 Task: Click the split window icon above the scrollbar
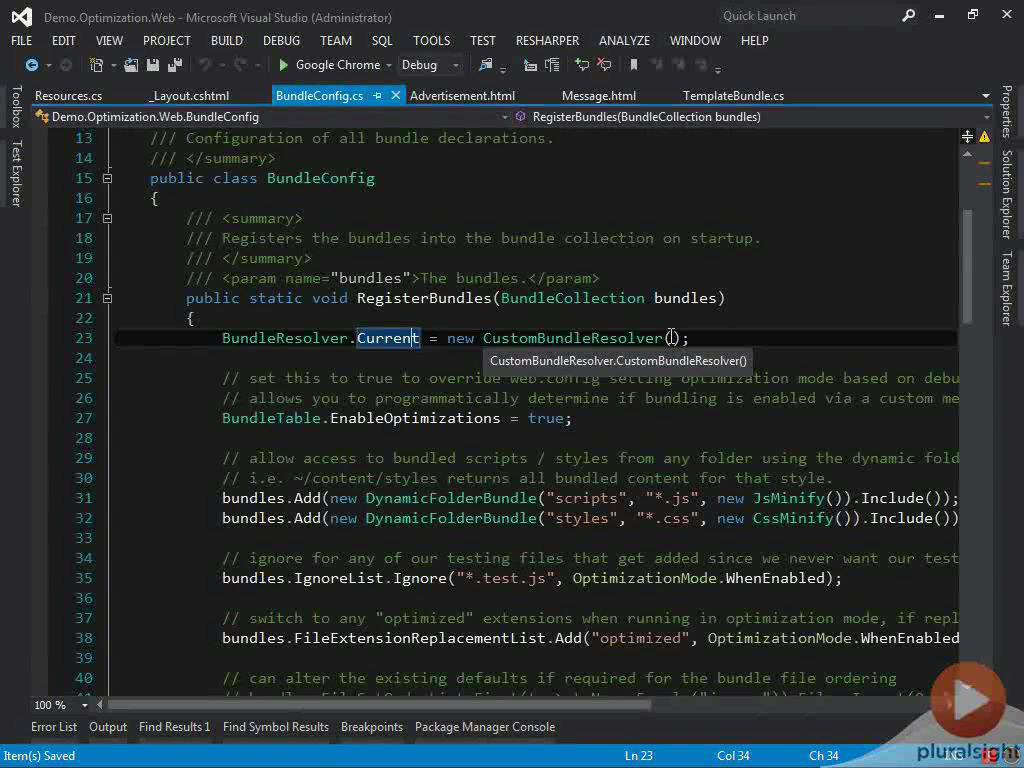969,136
